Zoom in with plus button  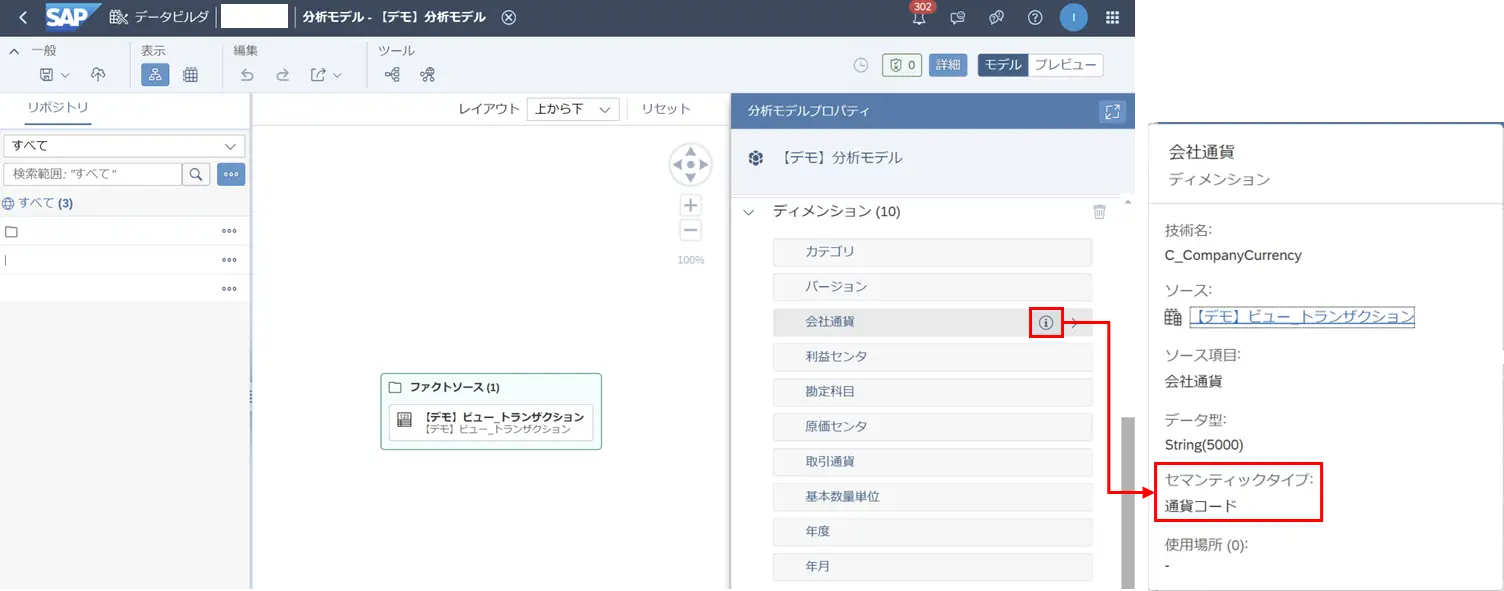(690, 206)
